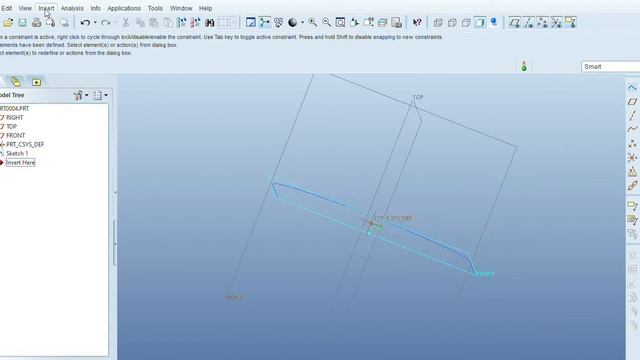The width and height of the screenshot is (640, 360).
Task: Toggle datum planes display icon
Action: 515,23
